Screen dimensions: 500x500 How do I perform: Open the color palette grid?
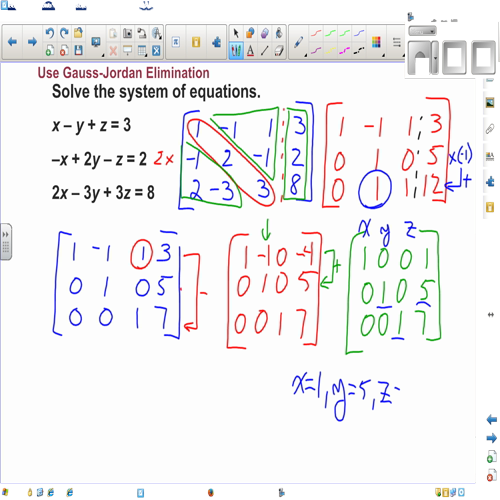coord(376,43)
